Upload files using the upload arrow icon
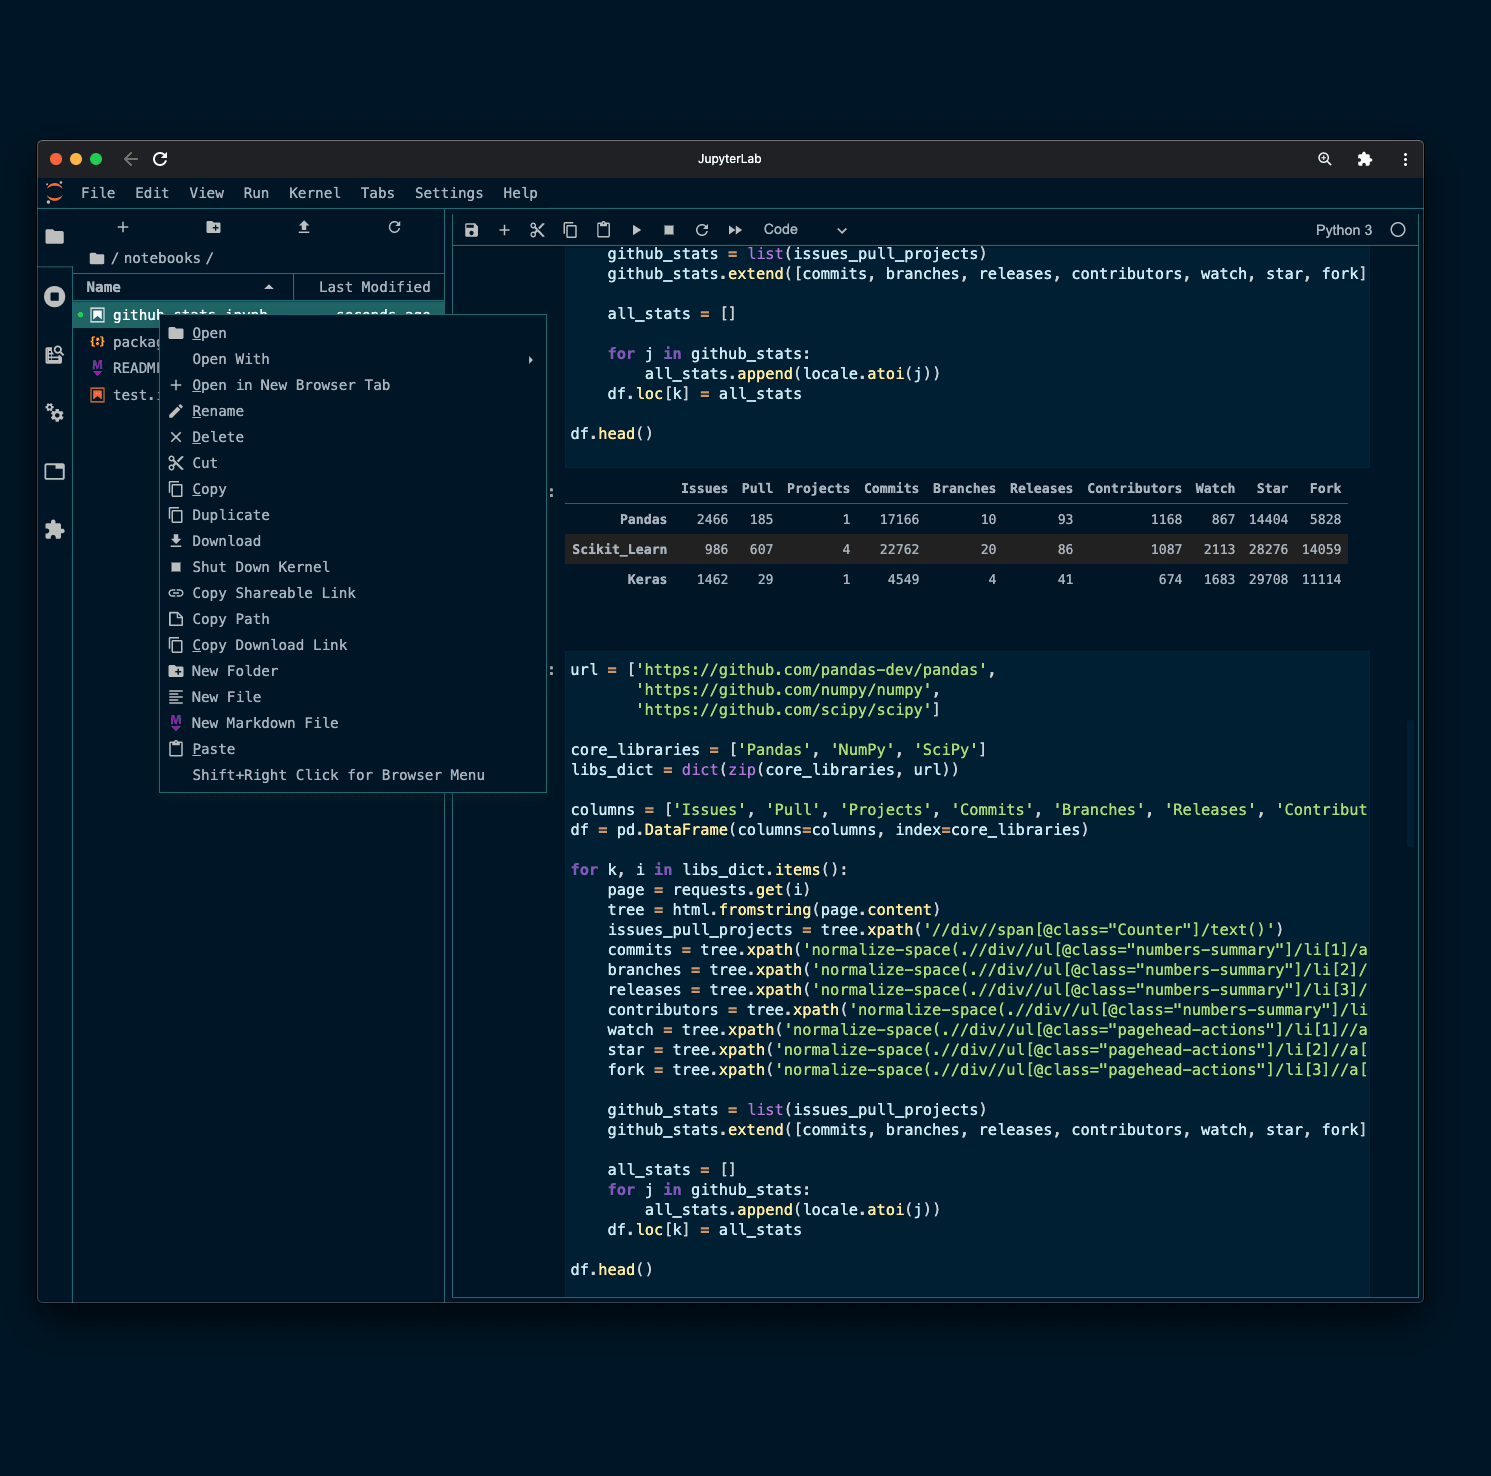 (x=304, y=228)
